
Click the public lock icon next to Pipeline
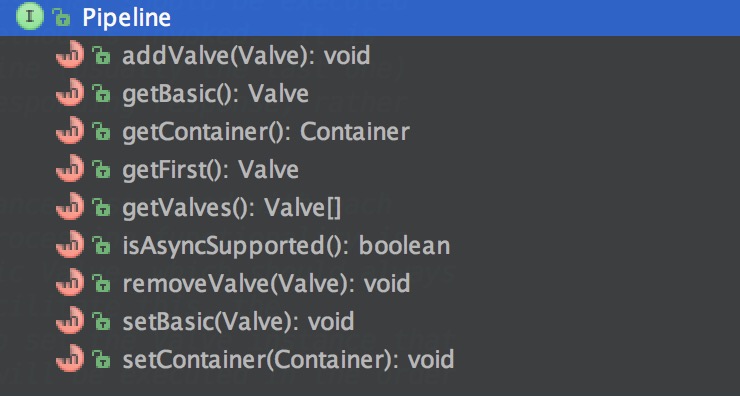click(x=61, y=17)
